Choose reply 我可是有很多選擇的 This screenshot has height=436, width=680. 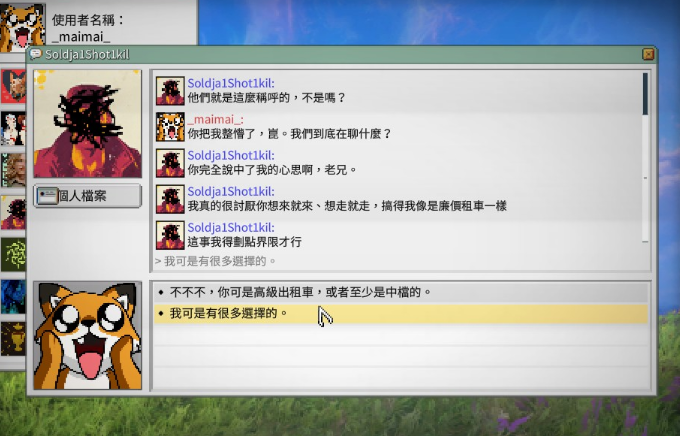tap(401, 313)
